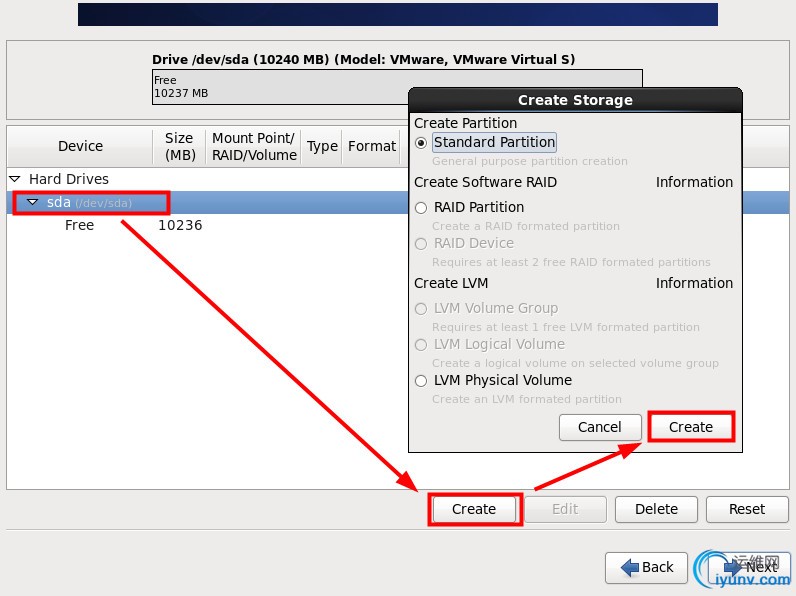Select the Standard Partition radio button

(421, 143)
